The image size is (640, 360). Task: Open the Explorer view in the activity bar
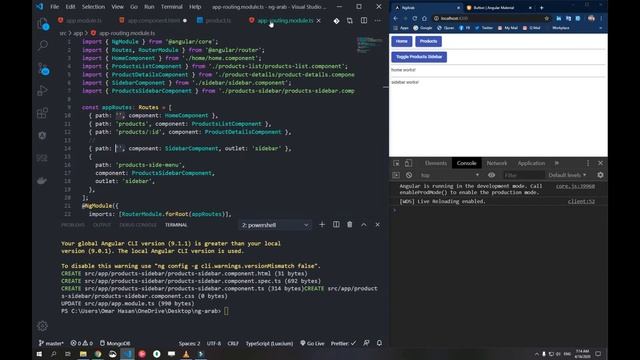42,24
